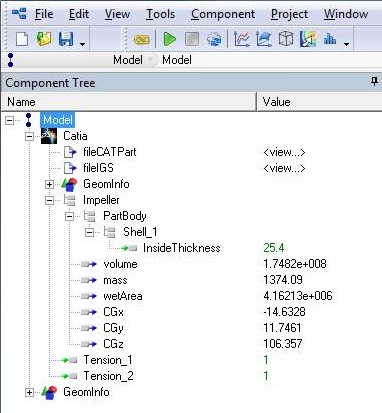Click the yellow link toolbar icon
This screenshot has height=413, width=382.
(x=142, y=40)
